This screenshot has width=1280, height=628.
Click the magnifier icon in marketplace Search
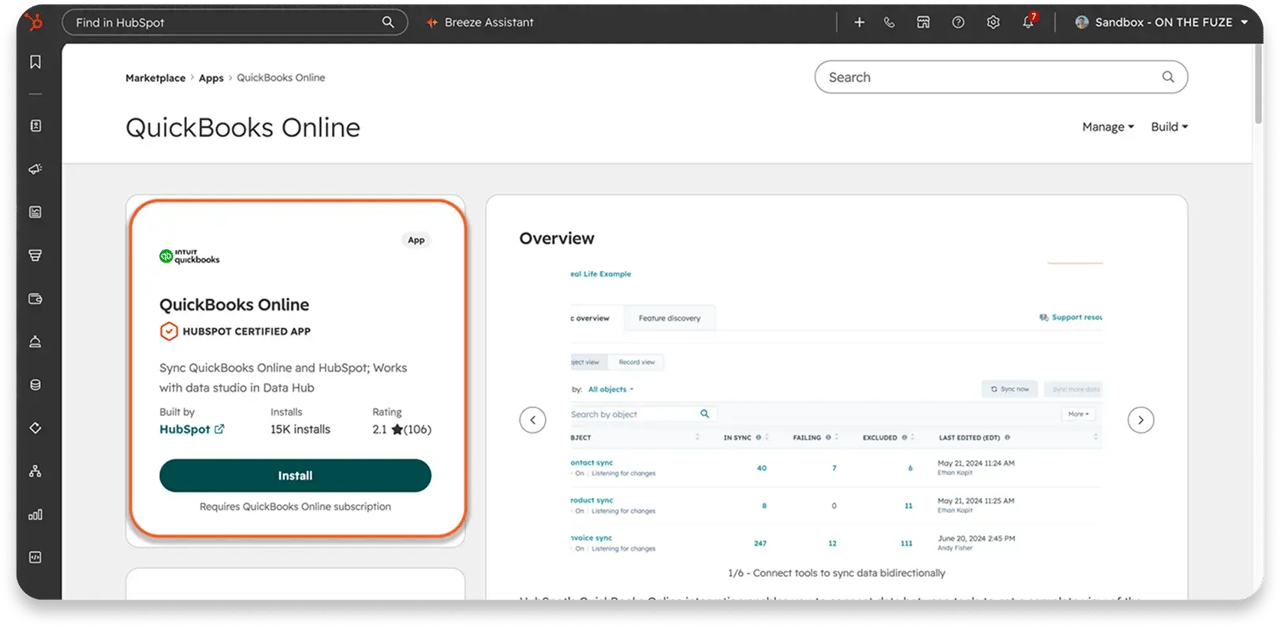[x=1168, y=77]
